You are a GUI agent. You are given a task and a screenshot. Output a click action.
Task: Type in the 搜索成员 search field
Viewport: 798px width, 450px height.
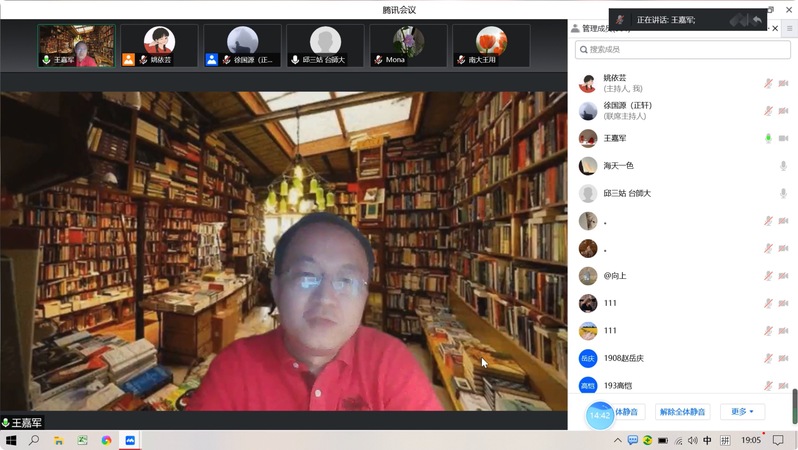point(680,49)
